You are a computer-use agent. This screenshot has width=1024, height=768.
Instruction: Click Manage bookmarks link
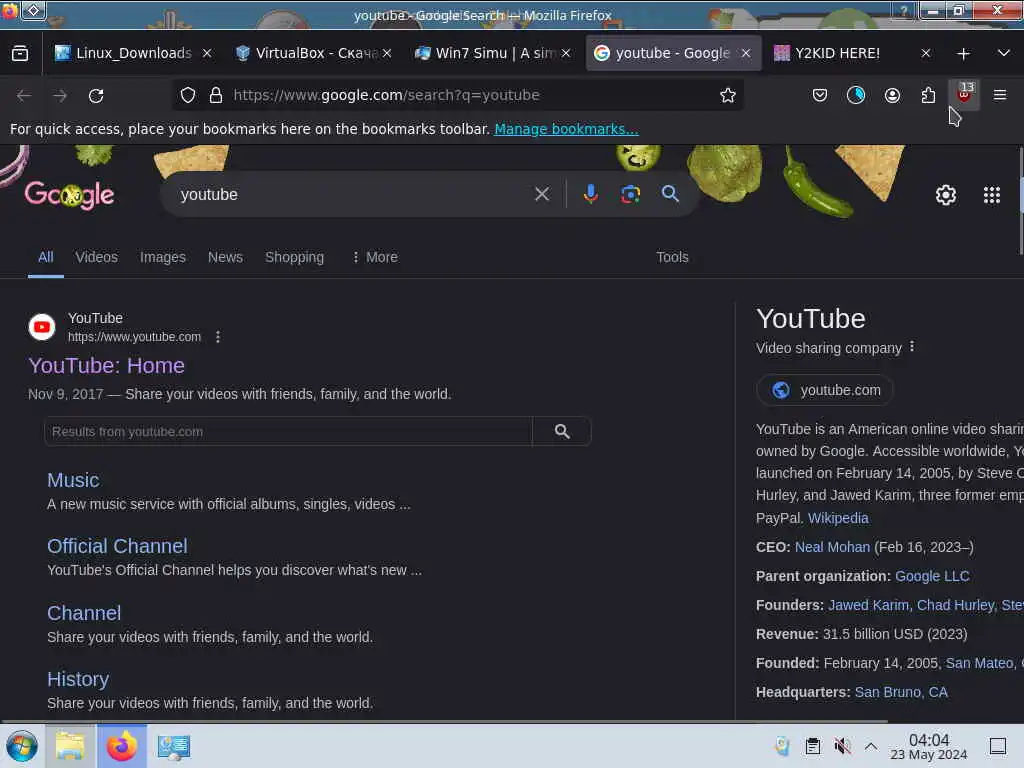point(566,129)
